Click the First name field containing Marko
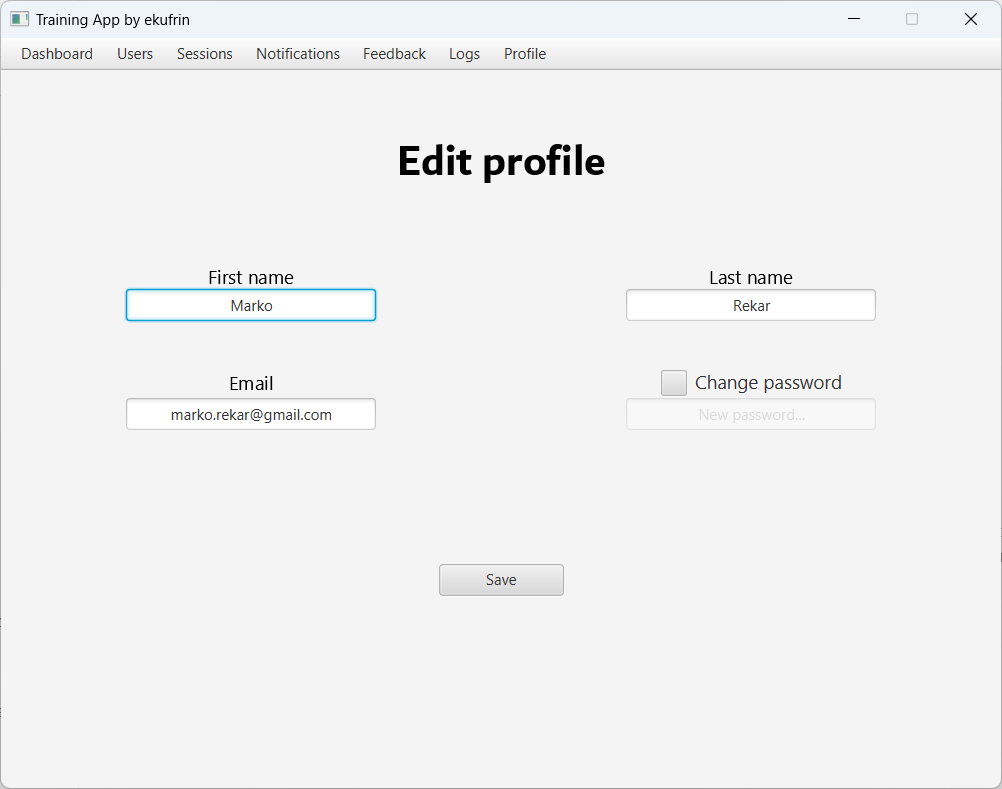Image resolution: width=1002 pixels, height=789 pixels. pos(251,305)
